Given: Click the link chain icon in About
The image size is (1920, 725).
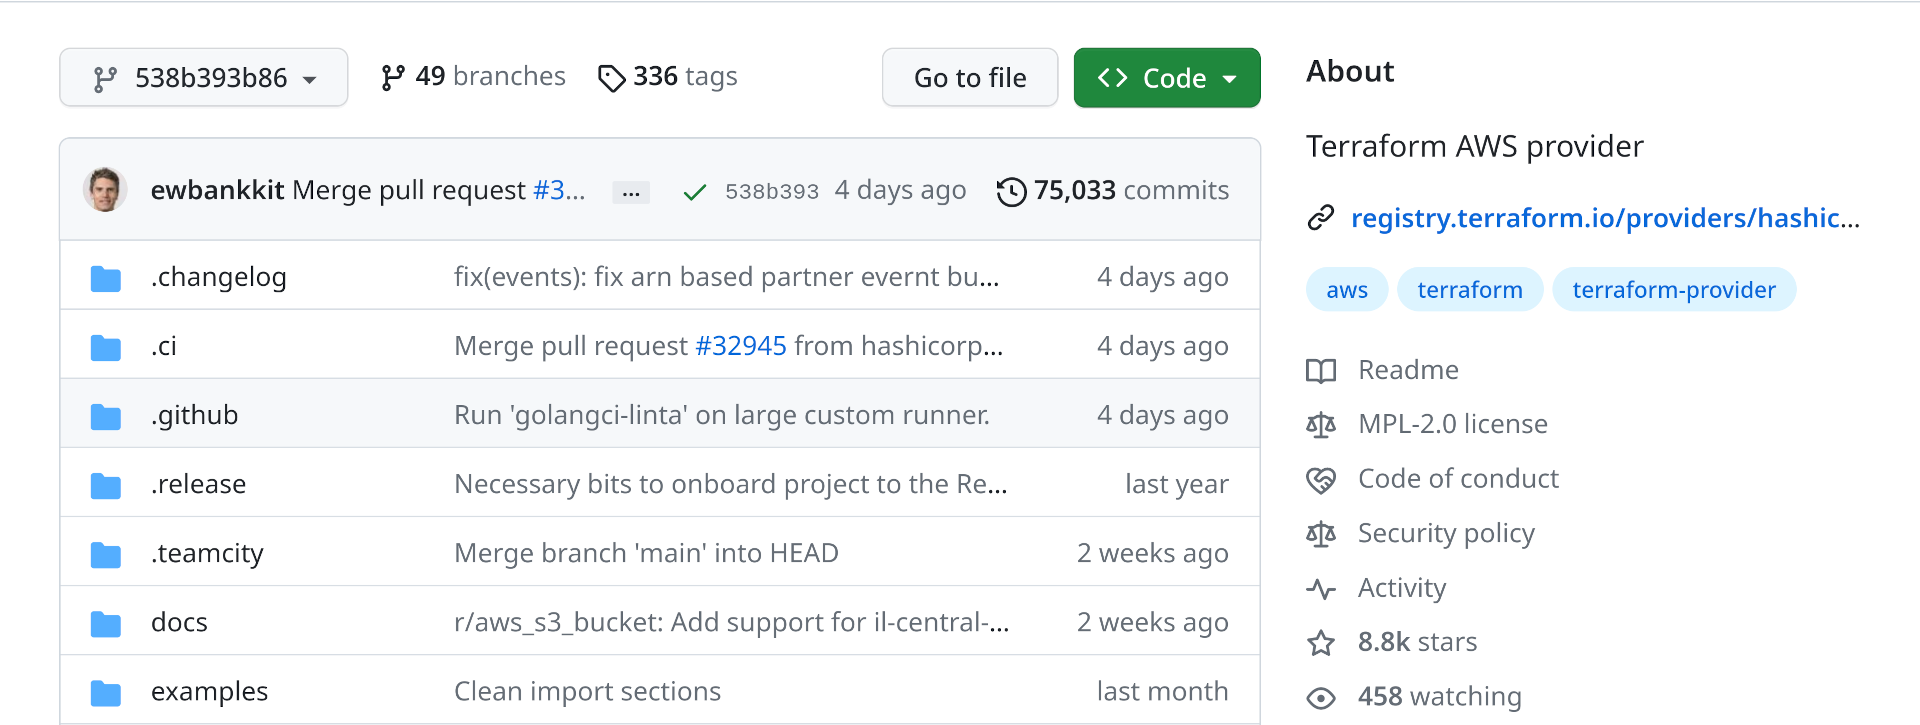Looking at the screenshot, I should coord(1321,218).
